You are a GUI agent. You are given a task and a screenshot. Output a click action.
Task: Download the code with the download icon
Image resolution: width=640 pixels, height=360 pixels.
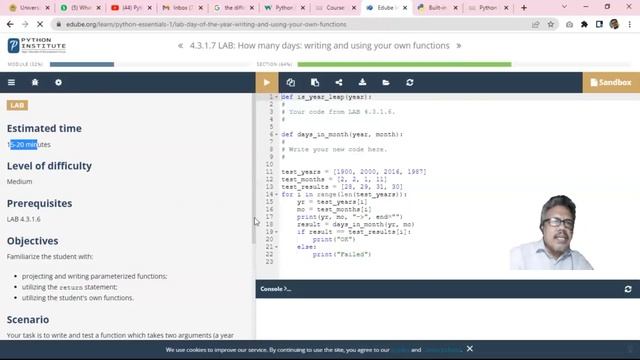[x=362, y=82]
